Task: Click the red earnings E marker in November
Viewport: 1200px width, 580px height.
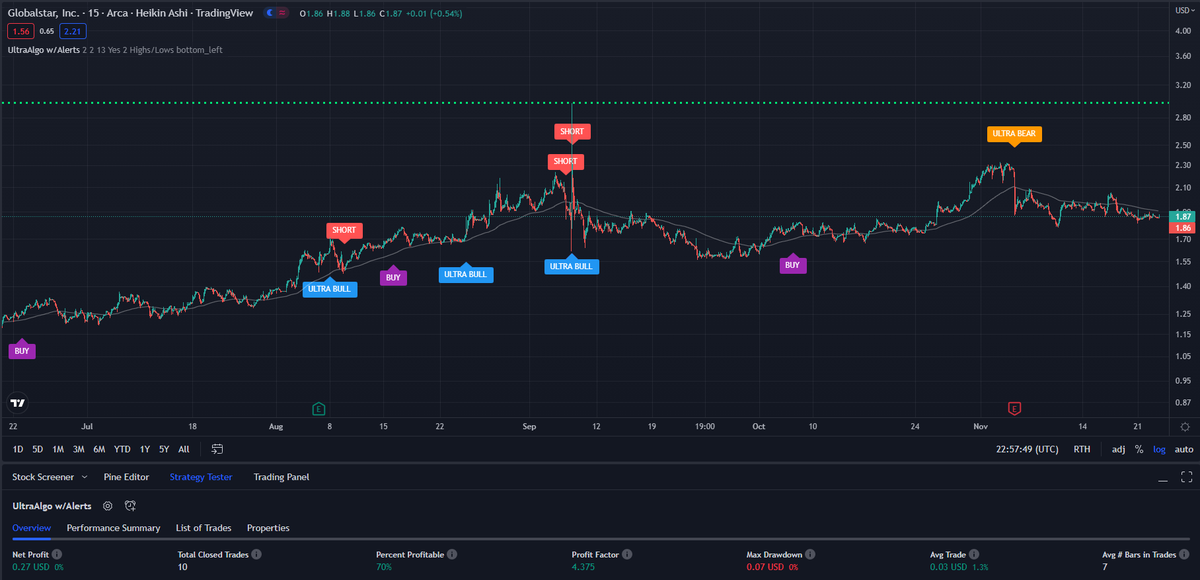Action: click(x=1014, y=408)
